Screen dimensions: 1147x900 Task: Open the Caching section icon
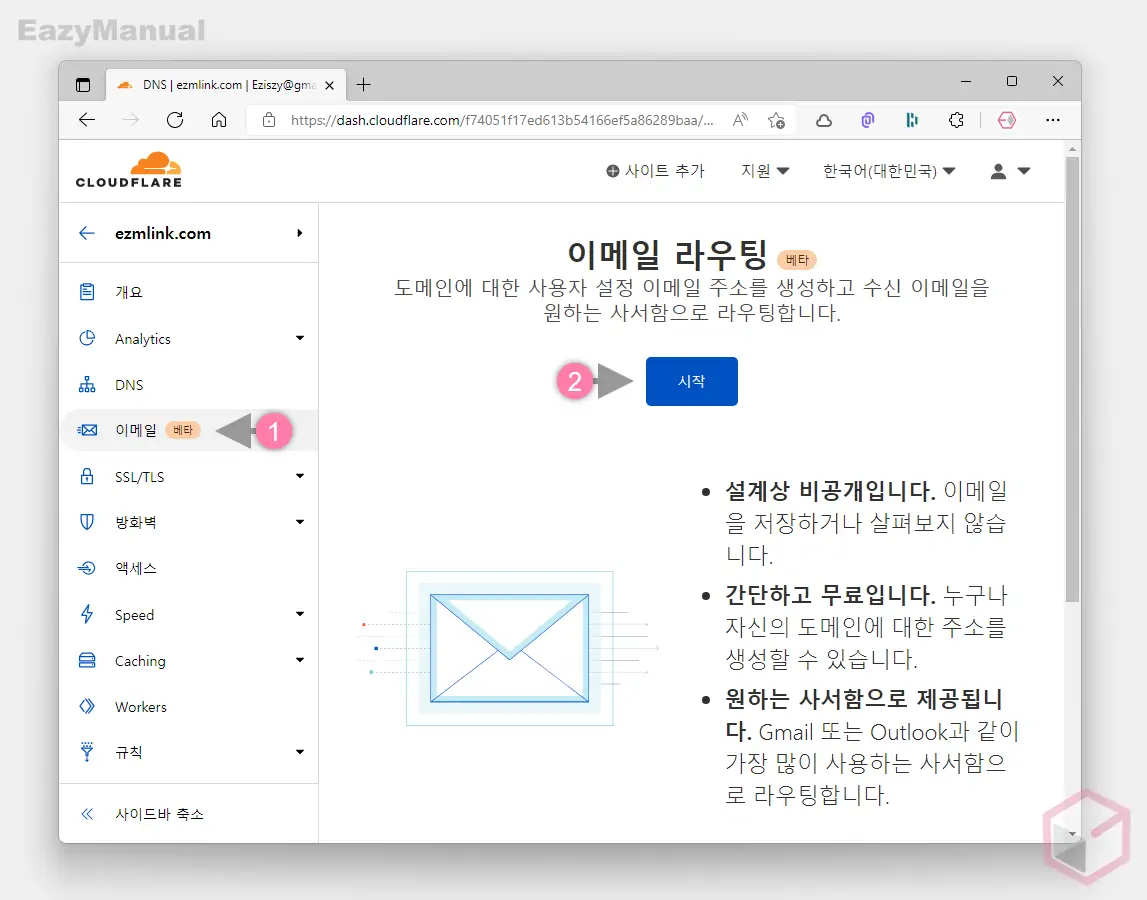88,660
